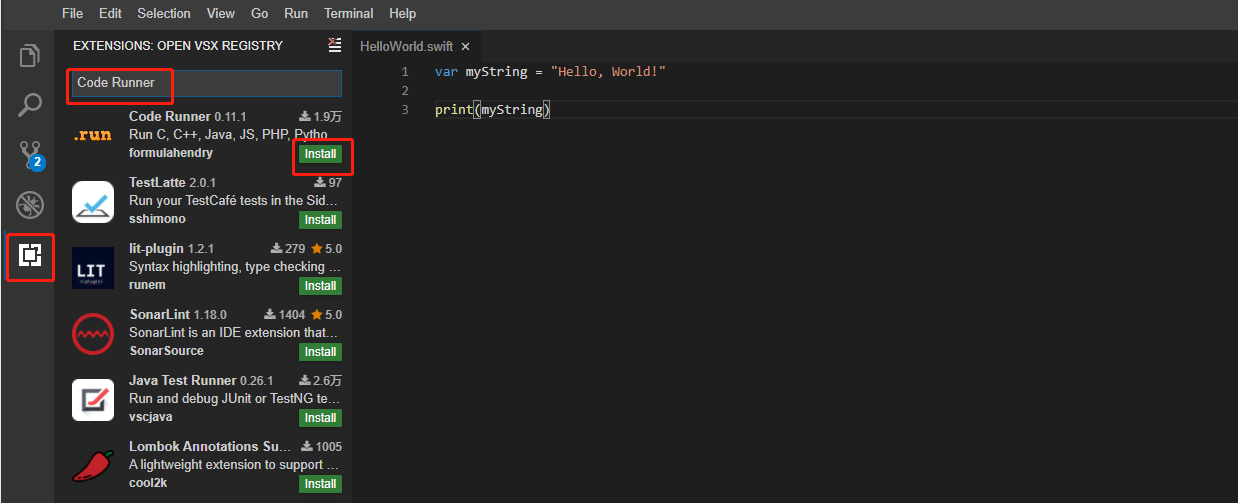Image resolution: width=1238 pixels, height=503 pixels.
Task: Click the TestLatte extension title
Action: [x=157, y=182]
